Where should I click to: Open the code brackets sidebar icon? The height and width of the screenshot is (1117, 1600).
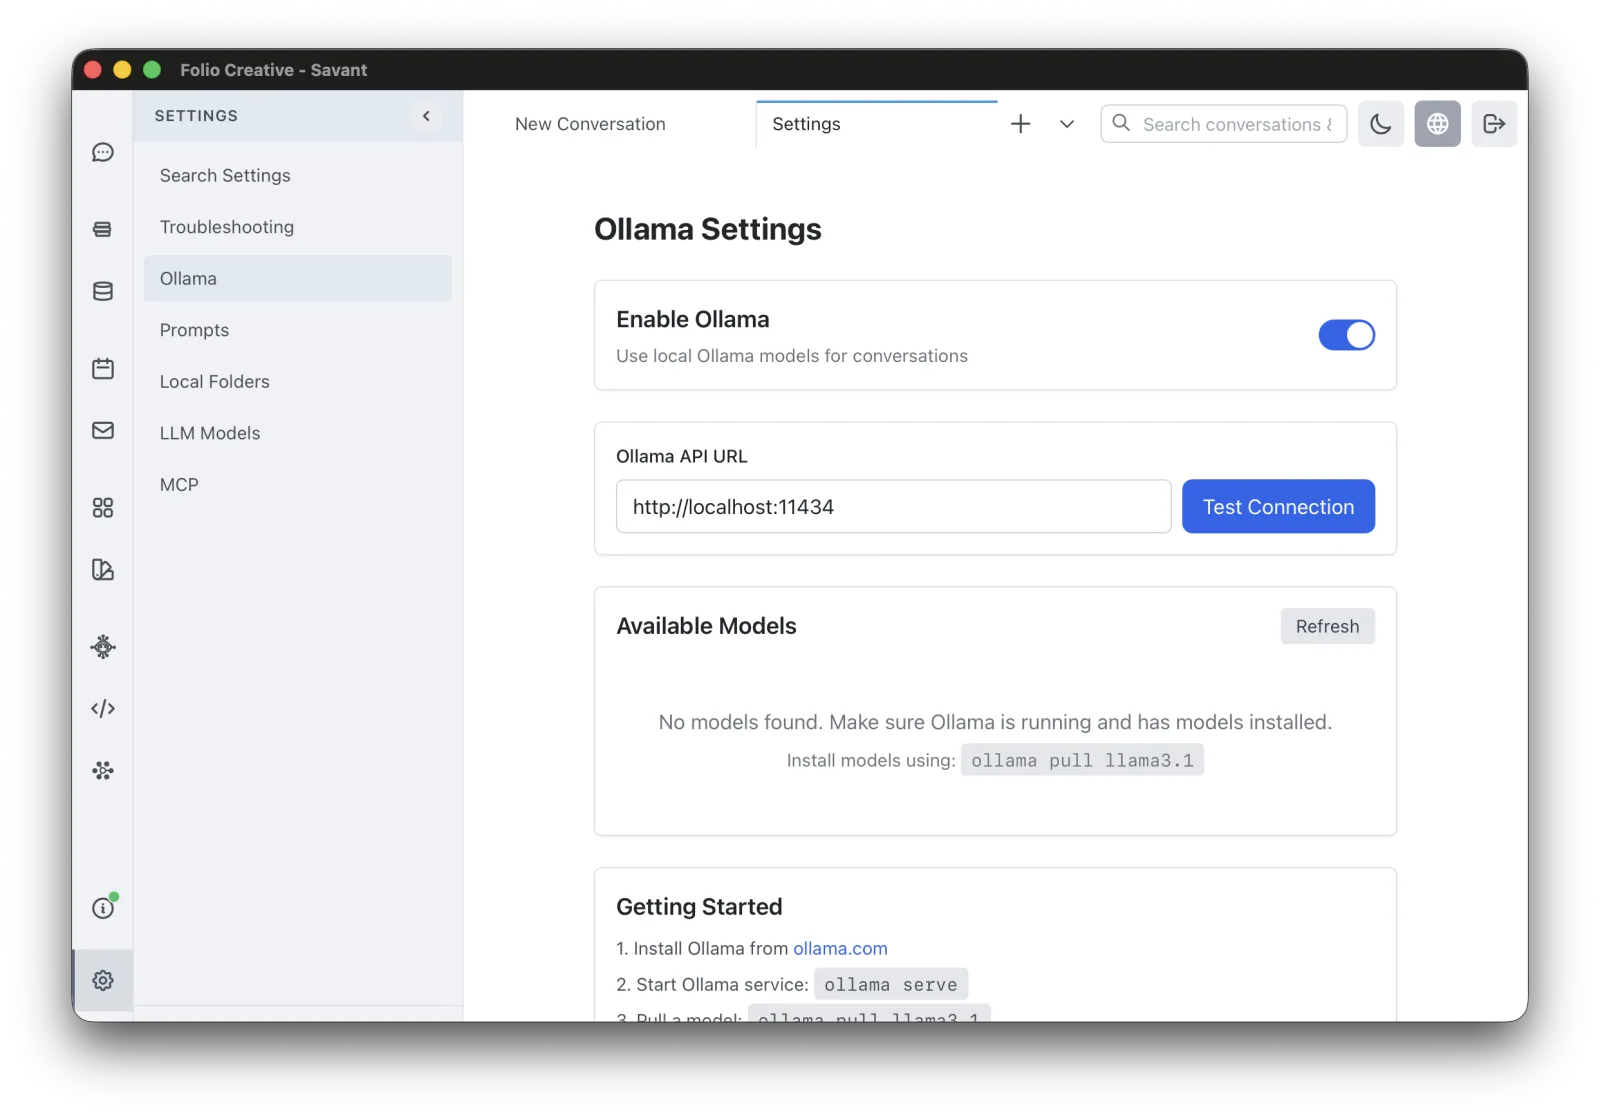[103, 709]
